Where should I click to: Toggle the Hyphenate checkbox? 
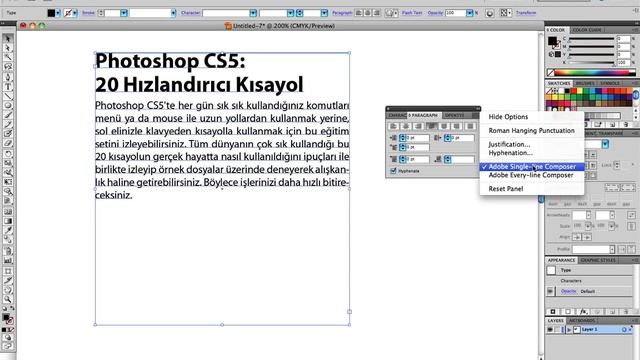393,171
